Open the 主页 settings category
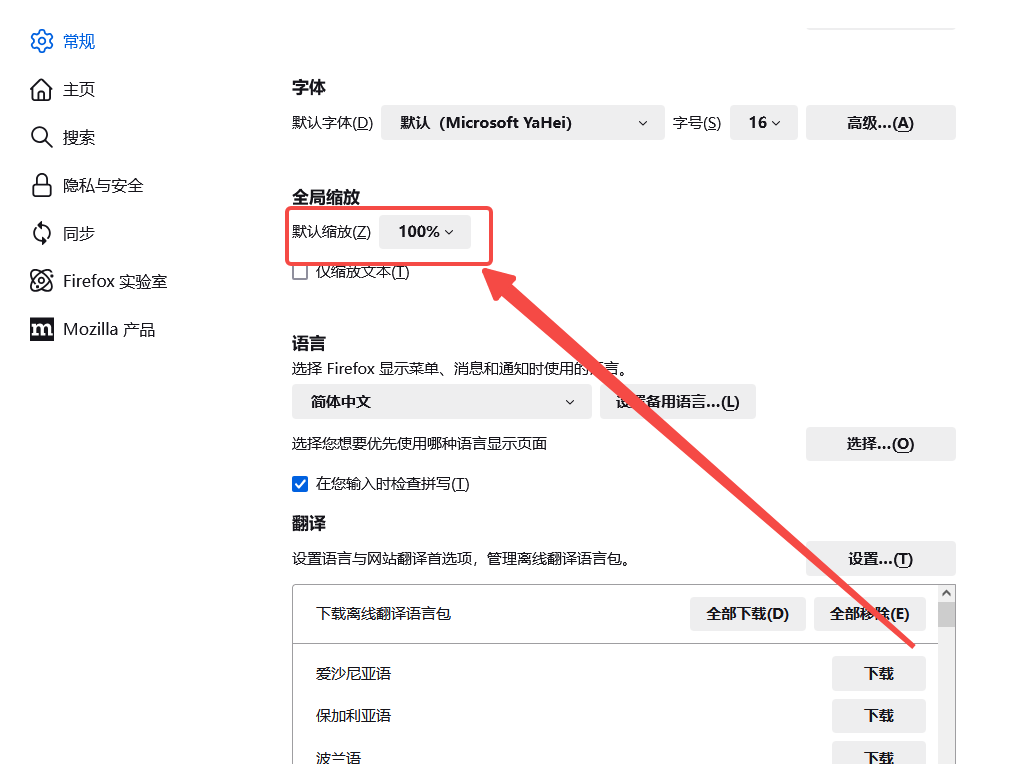1021x764 pixels. tap(79, 90)
